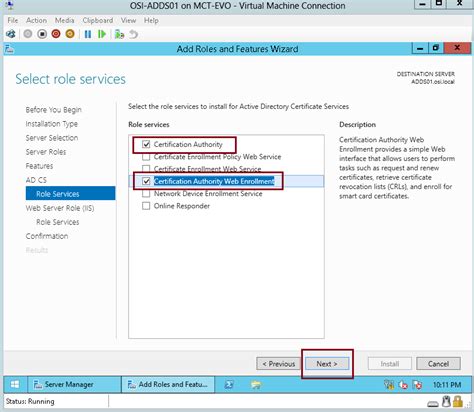
Task: Open the Windows Start button
Action: coord(15,384)
